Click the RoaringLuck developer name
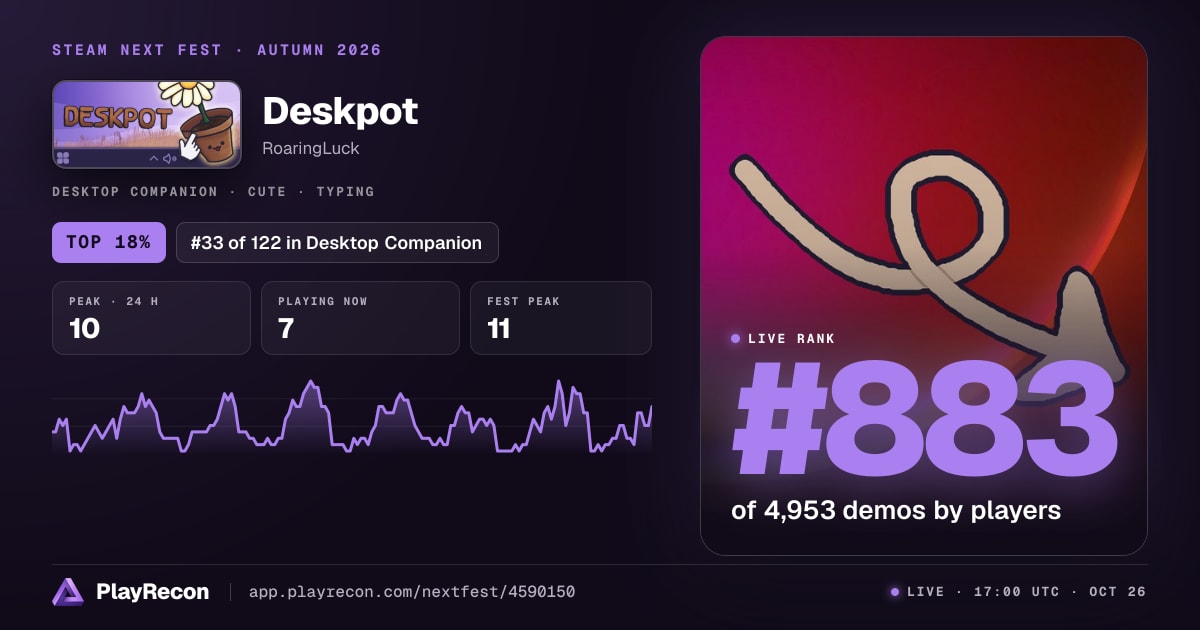The width and height of the screenshot is (1200, 630). click(310, 148)
